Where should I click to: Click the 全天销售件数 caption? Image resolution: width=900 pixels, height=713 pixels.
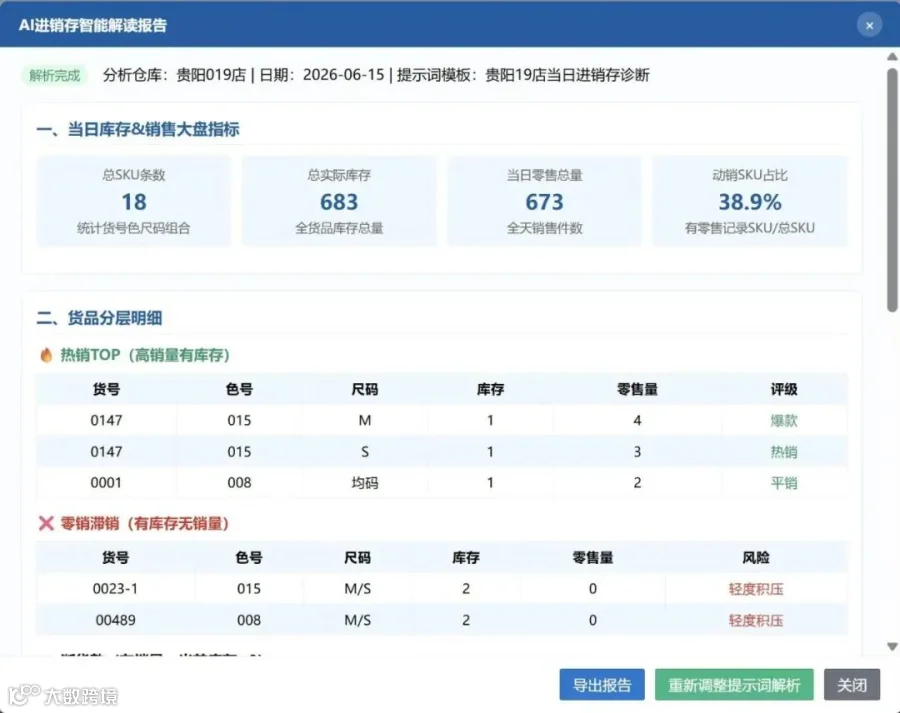click(x=544, y=228)
